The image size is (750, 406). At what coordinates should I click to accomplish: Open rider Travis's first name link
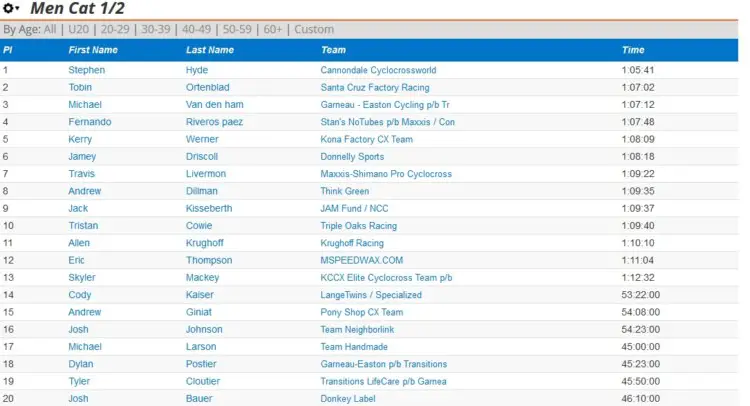[x=81, y=174]
